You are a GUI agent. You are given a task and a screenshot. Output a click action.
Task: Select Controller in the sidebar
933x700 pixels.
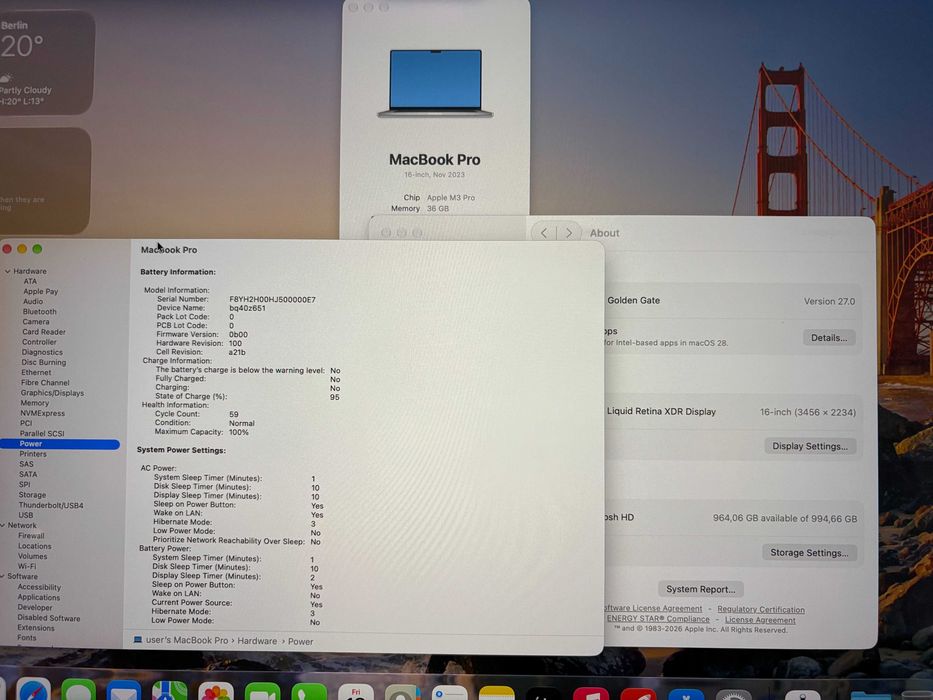click(x=39, y=342)
